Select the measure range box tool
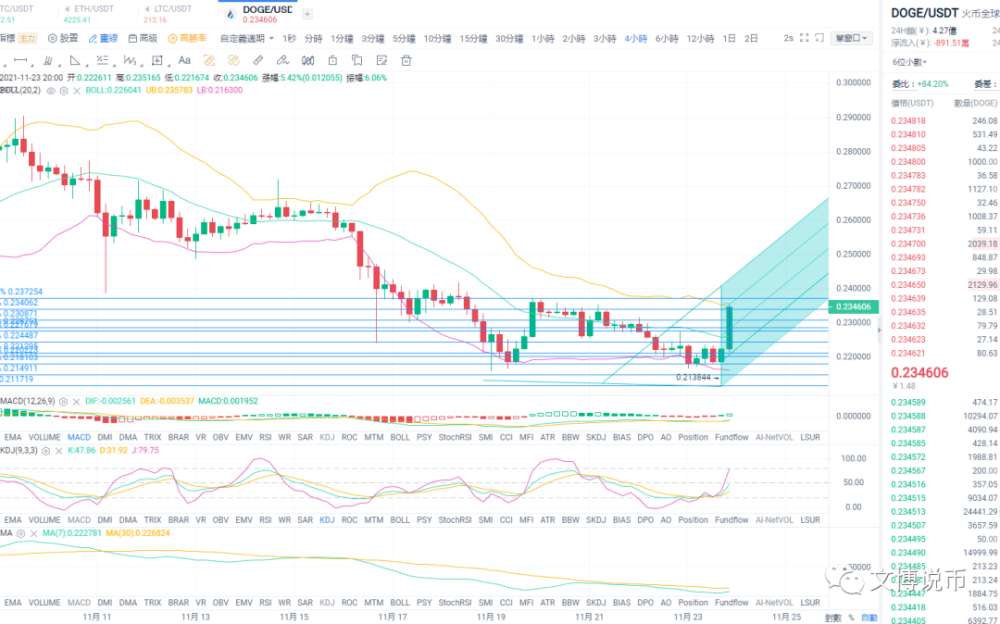1000x624 pixels. [157, 61]
